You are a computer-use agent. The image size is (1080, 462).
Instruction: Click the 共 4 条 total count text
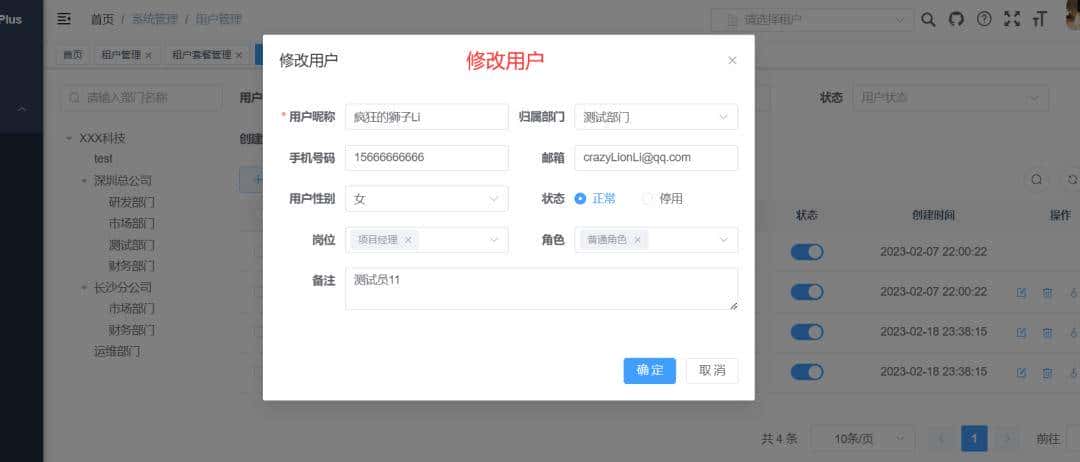(780, 439)
